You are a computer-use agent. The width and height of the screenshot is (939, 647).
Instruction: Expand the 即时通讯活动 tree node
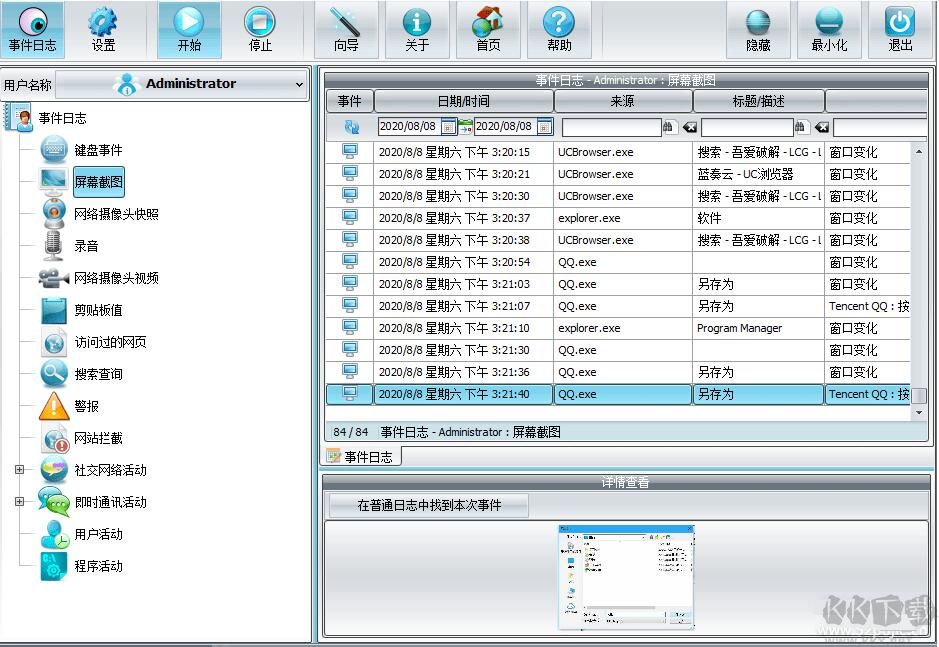(x=18, y=502)
